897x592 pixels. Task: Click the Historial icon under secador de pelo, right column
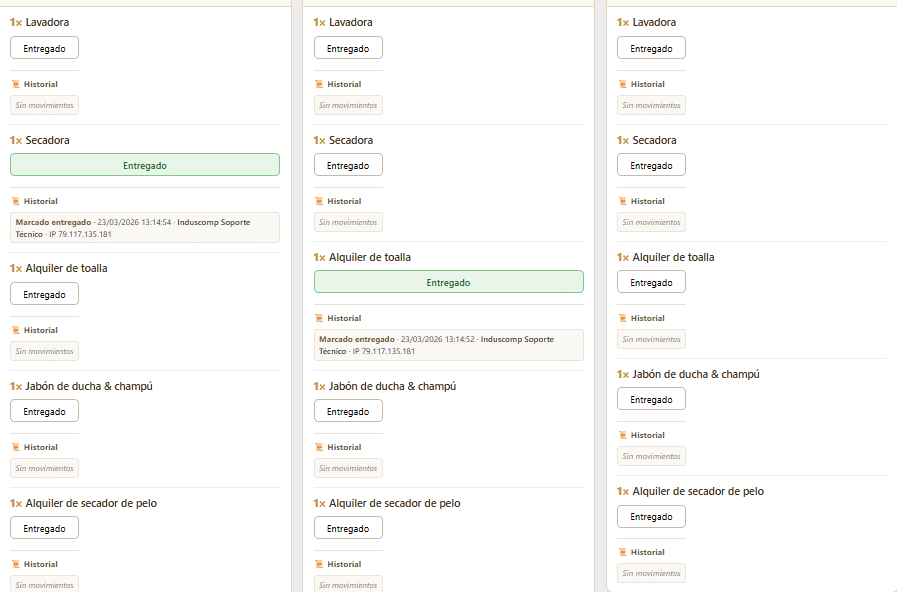tap(622, 553)
